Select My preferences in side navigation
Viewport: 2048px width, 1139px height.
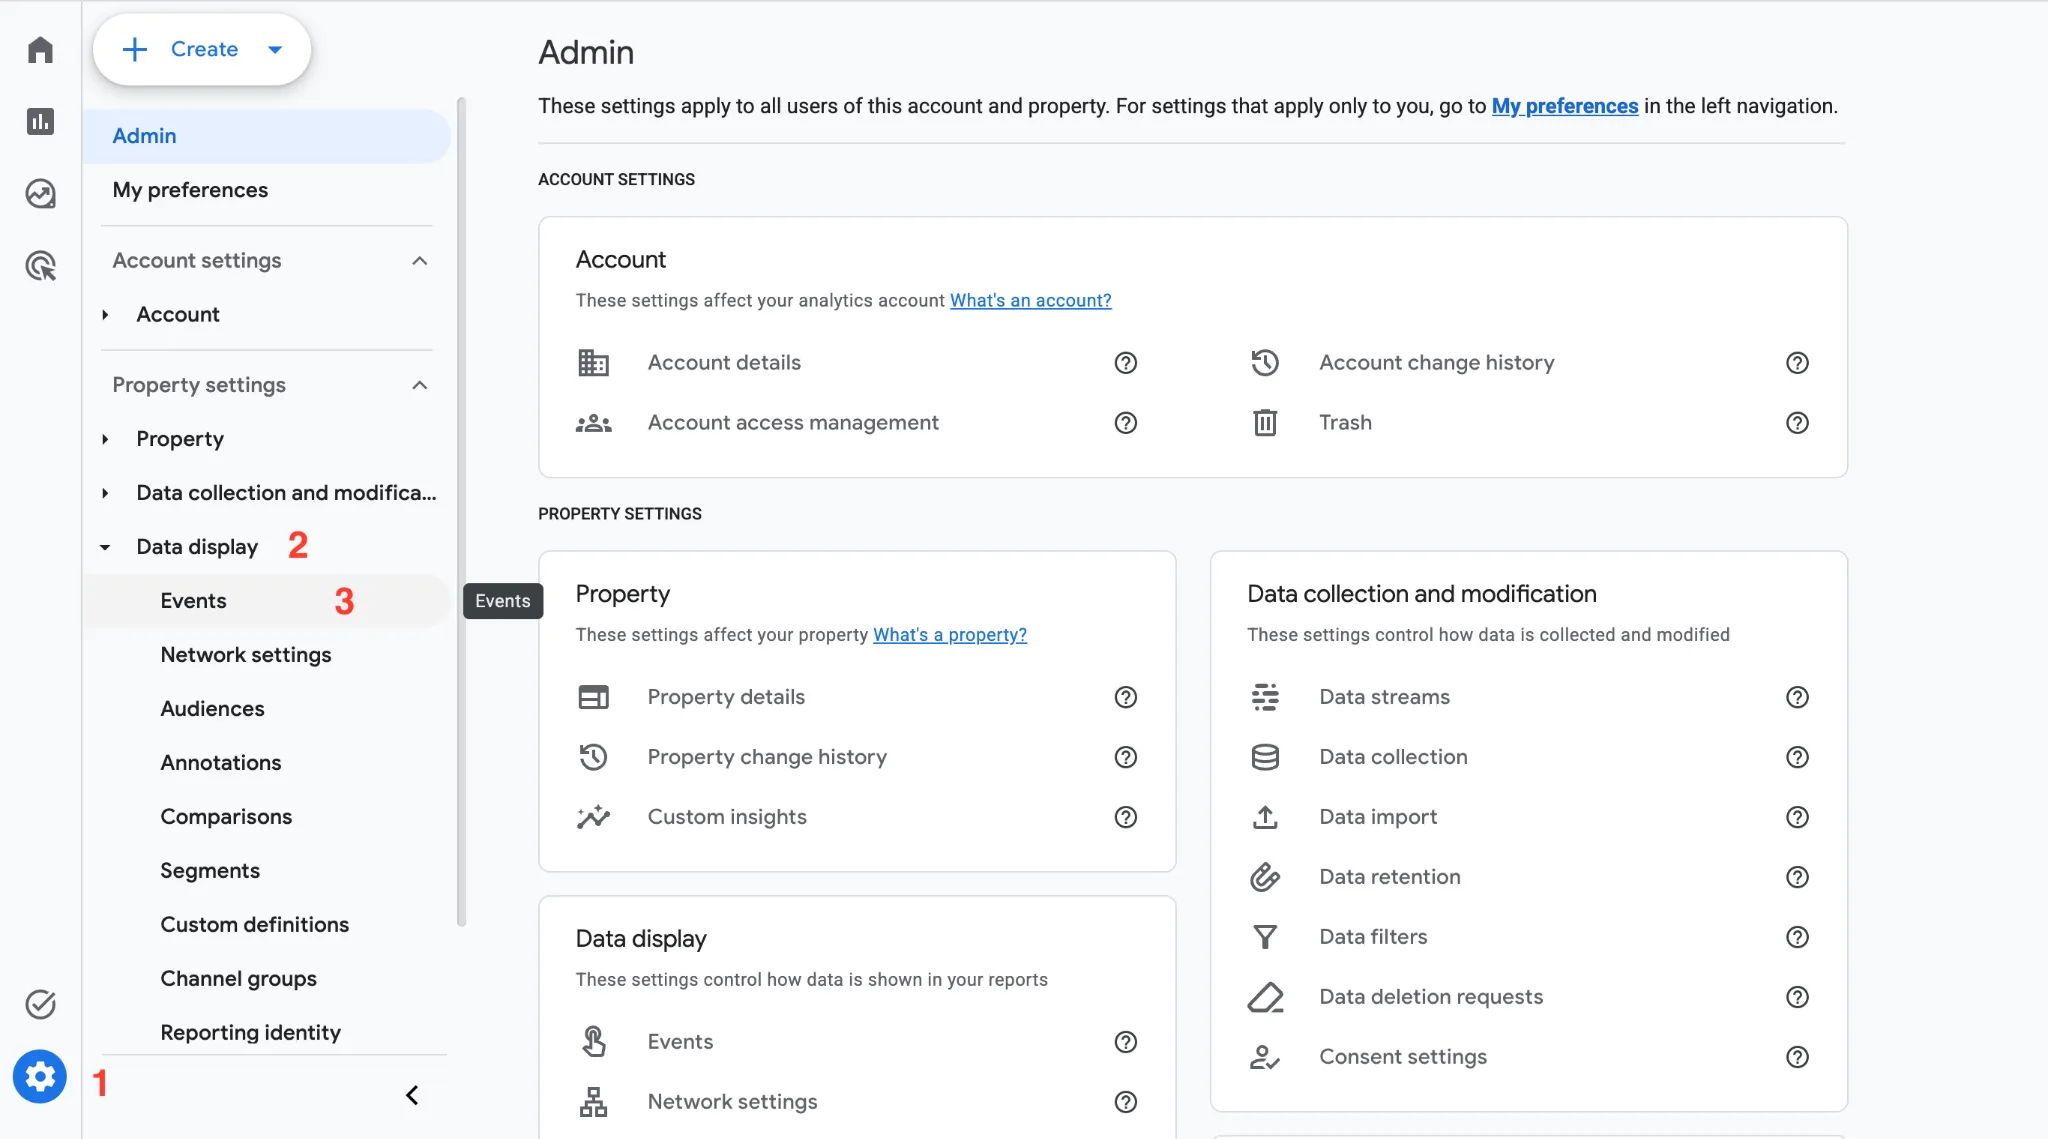pos(267,190)
